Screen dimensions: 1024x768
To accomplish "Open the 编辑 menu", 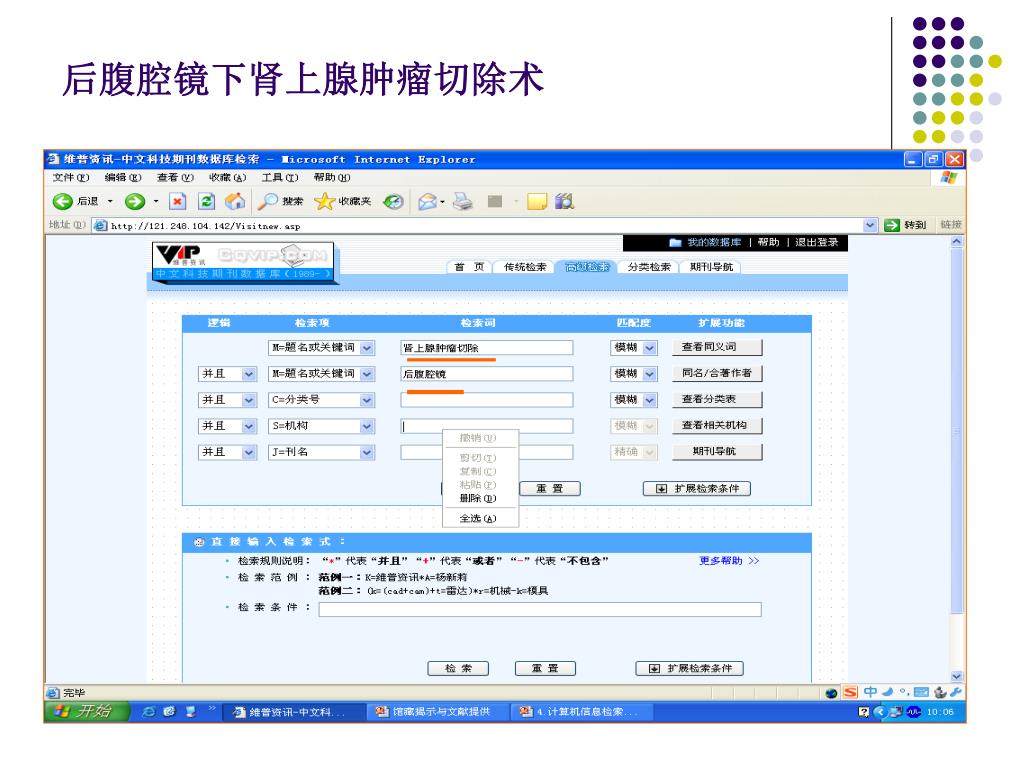I will 123,178.
